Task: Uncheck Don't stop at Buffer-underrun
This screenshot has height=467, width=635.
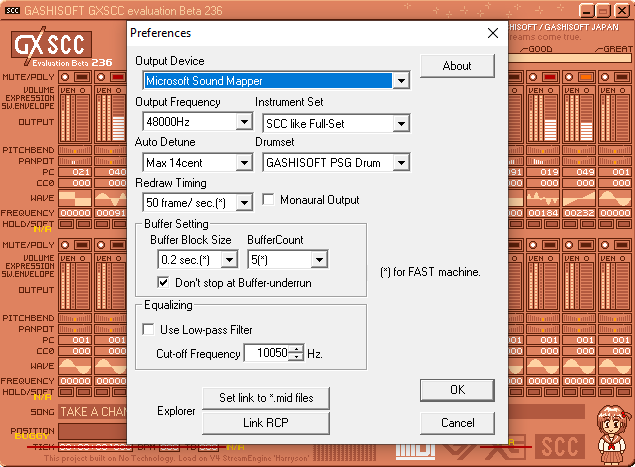Action: click(163, 282)
